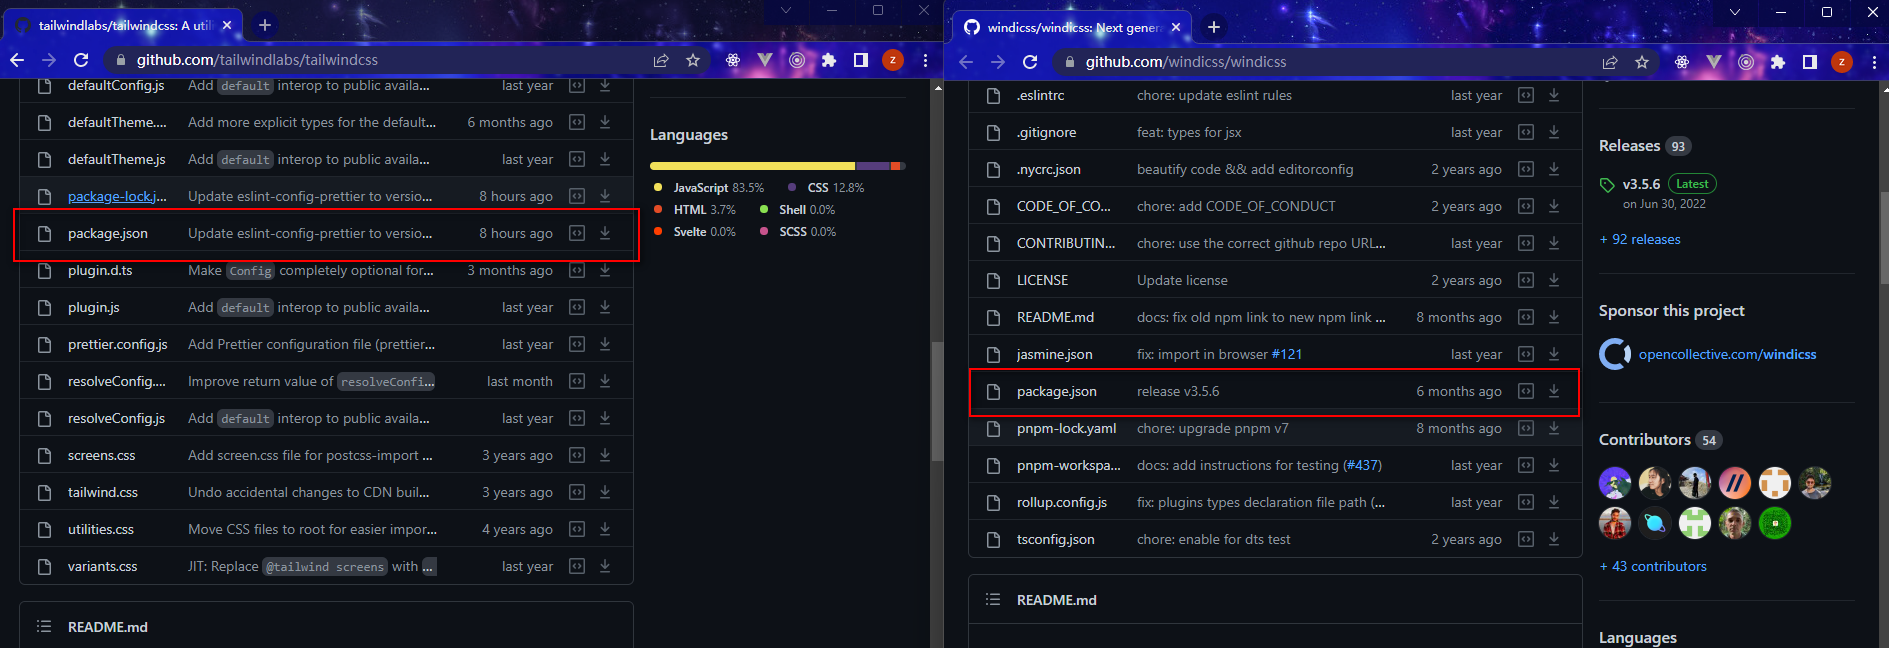The height and width of the screenshot is (648, 1889).
Task: Open extensions puzzle icon in left browser
Action: (829, 60)
